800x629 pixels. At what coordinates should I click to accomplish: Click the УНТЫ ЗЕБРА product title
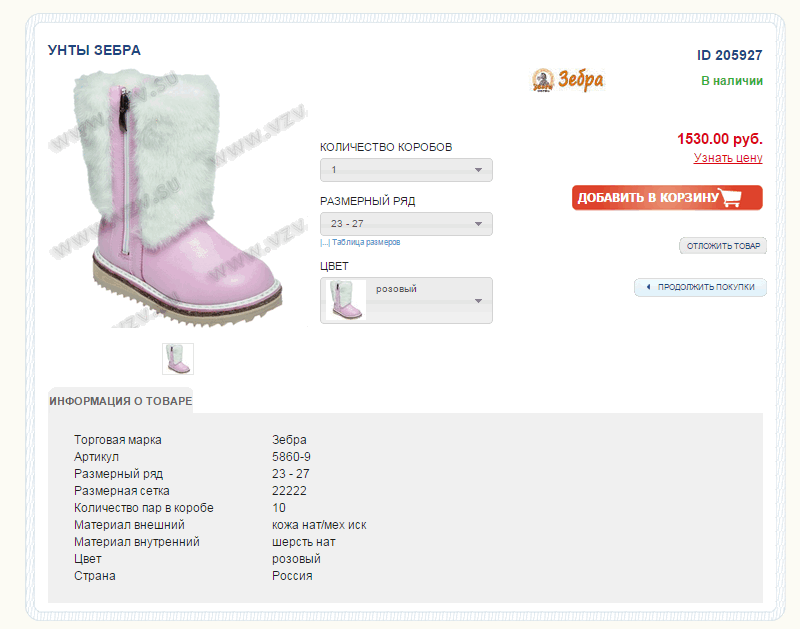(94, 50)
